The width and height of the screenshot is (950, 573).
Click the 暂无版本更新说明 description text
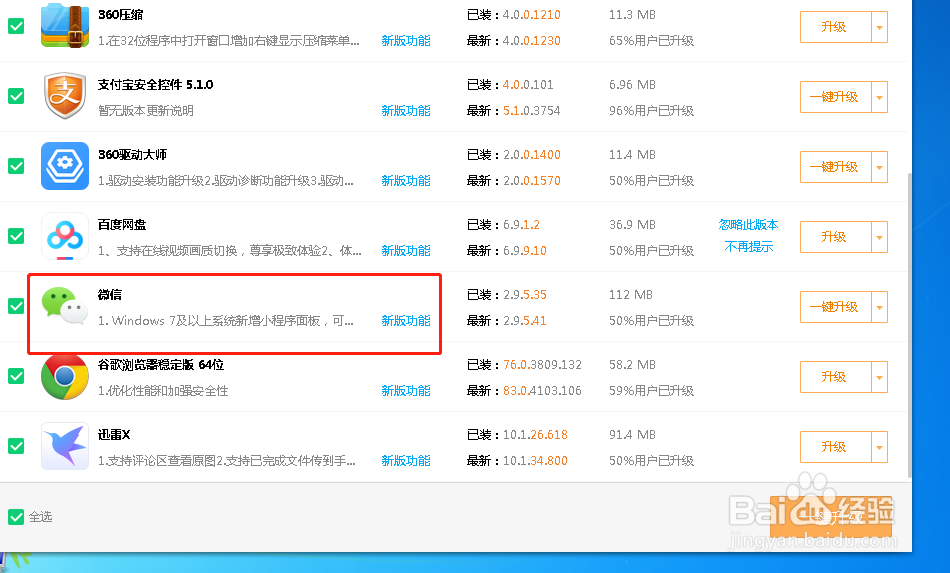[145, 111]
